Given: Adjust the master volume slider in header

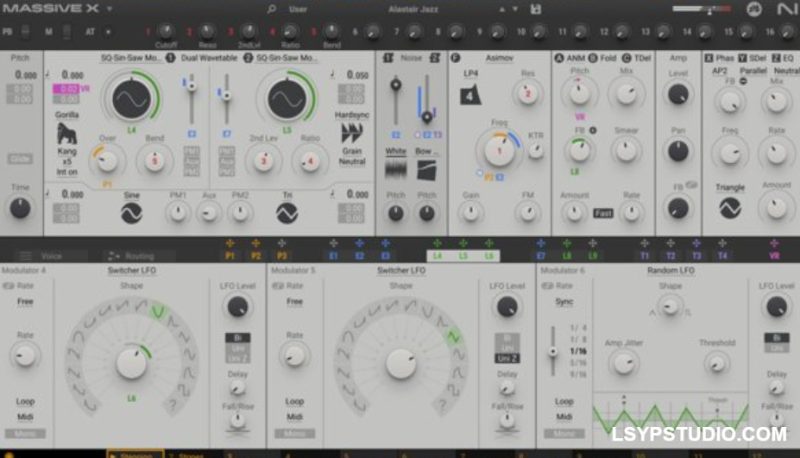Looking at the screenshot, I should [702, 9].
